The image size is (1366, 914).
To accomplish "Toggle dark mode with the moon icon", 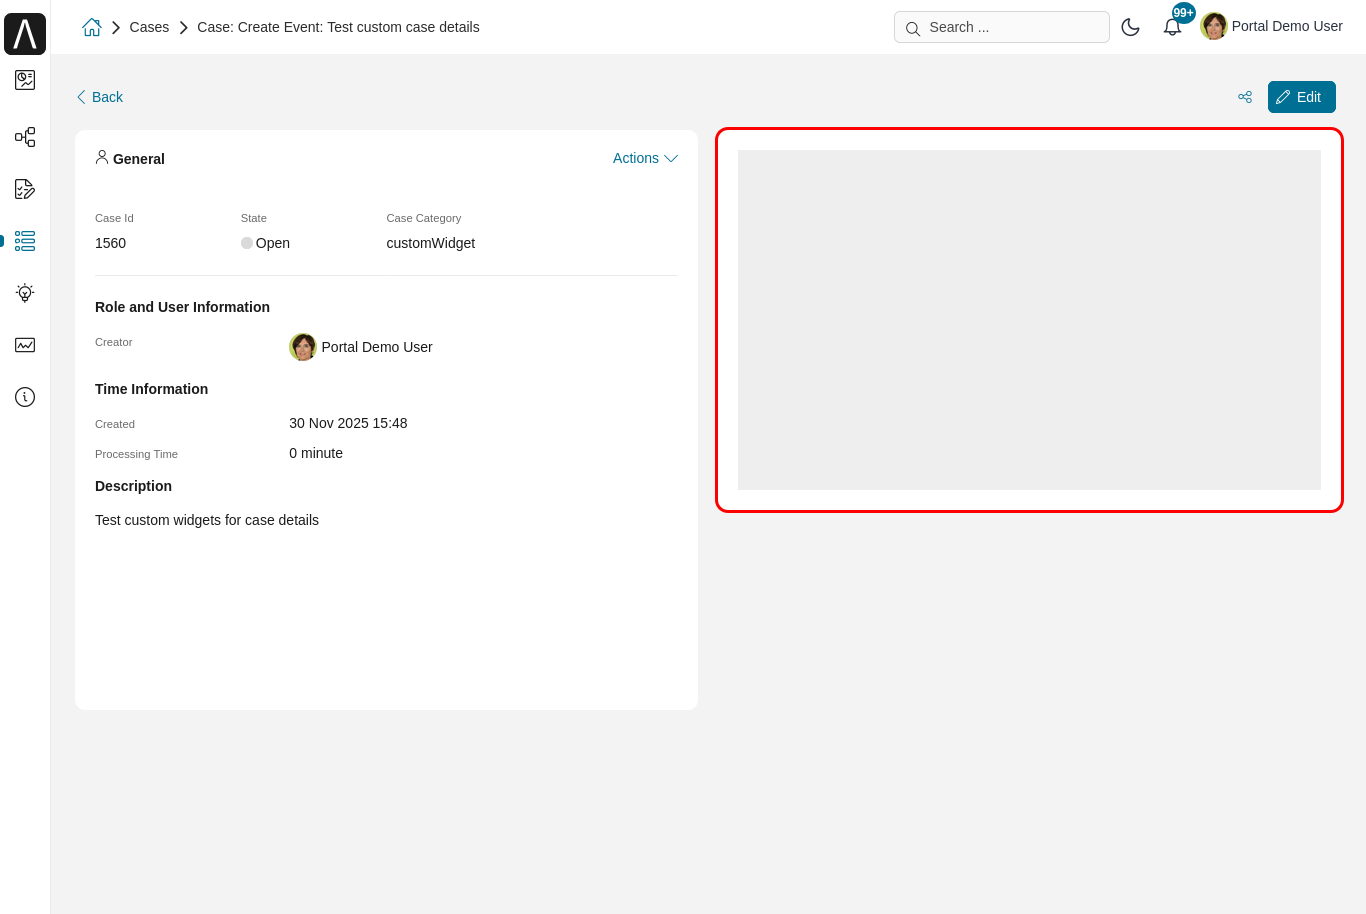I will pyautogui.click(x=1131, y=27).
